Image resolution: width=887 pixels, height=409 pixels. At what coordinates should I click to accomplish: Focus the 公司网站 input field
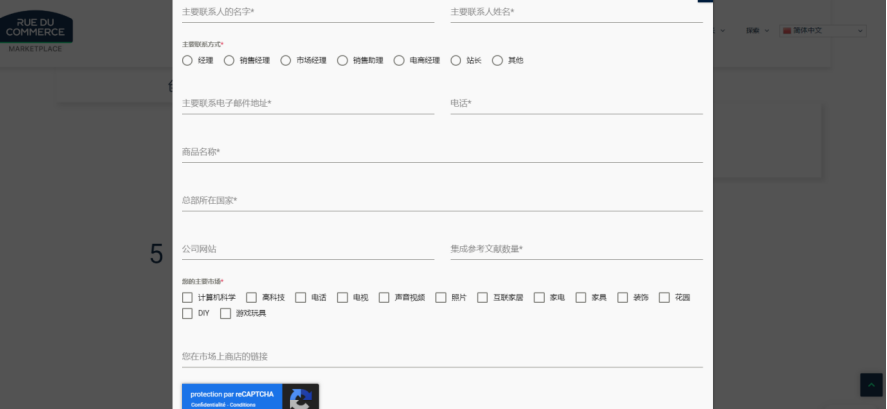pos(308,249)
